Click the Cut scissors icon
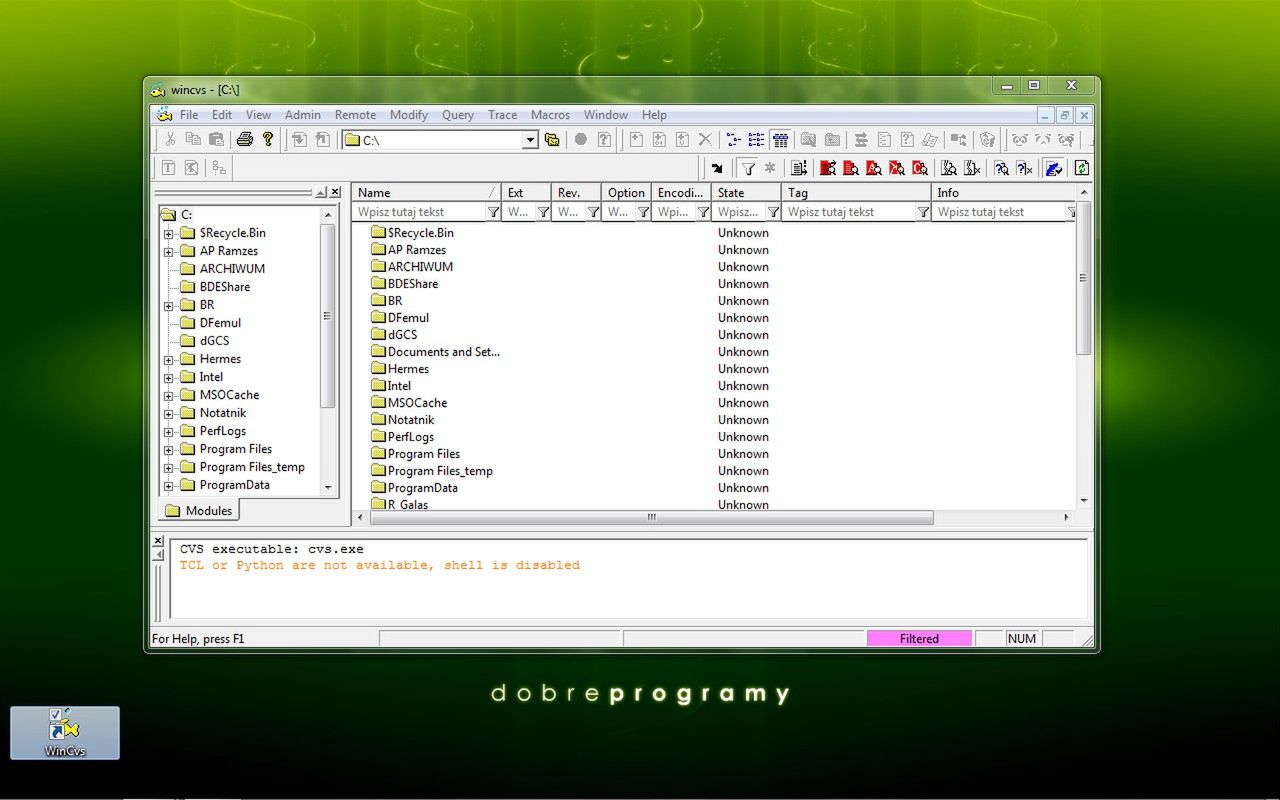The width and height of the screenshot is (1280, 800). click(170, 140)
